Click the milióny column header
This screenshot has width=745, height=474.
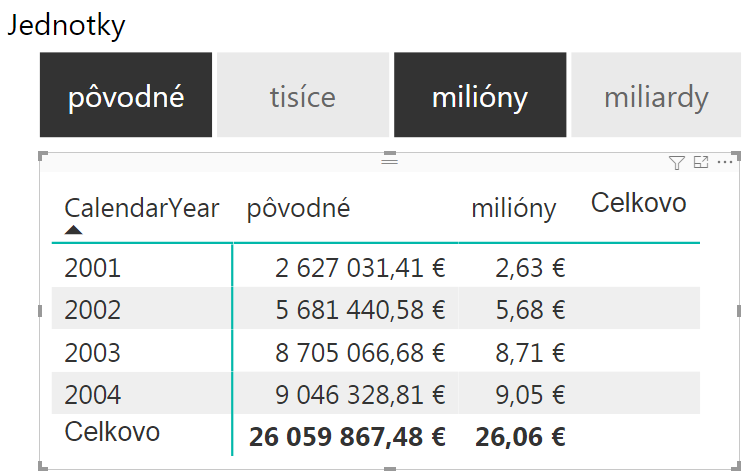pos(514,208)
